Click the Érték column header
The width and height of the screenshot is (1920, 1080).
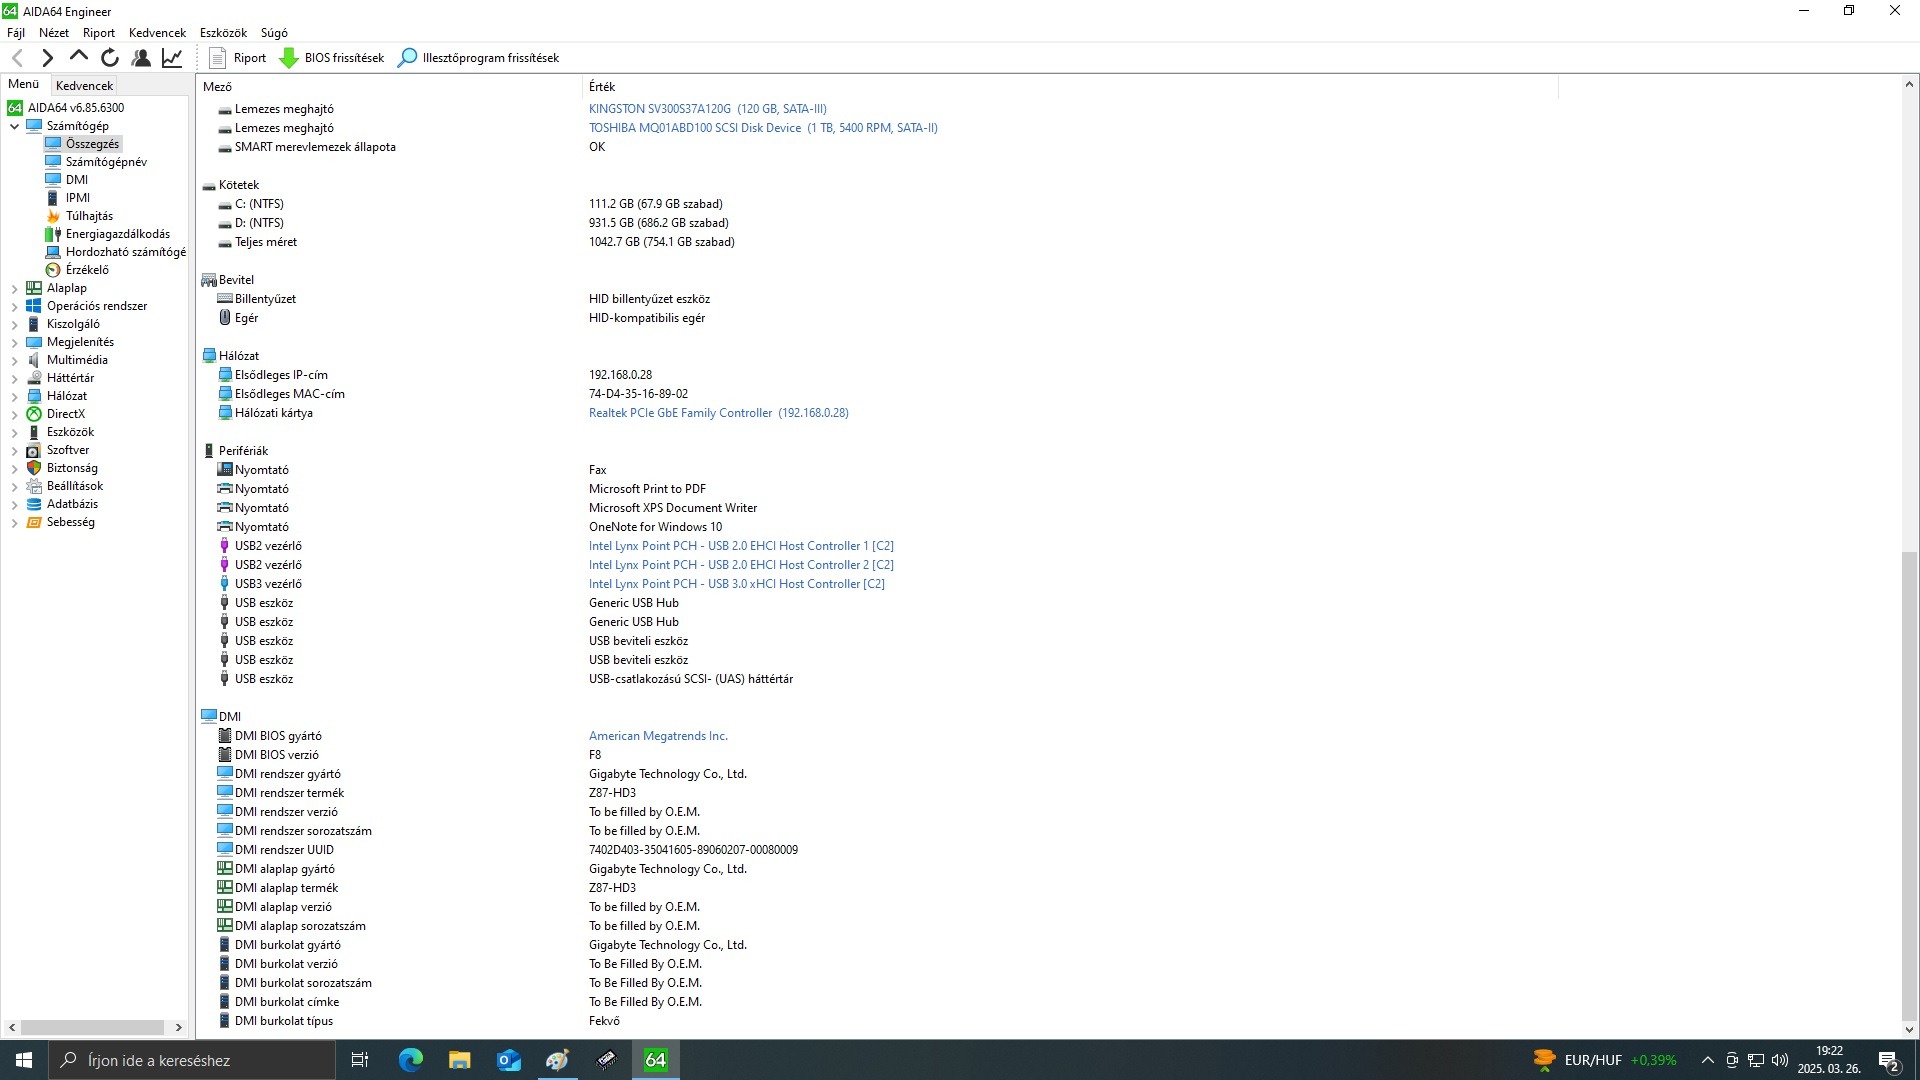click(x=1070, y=87)
